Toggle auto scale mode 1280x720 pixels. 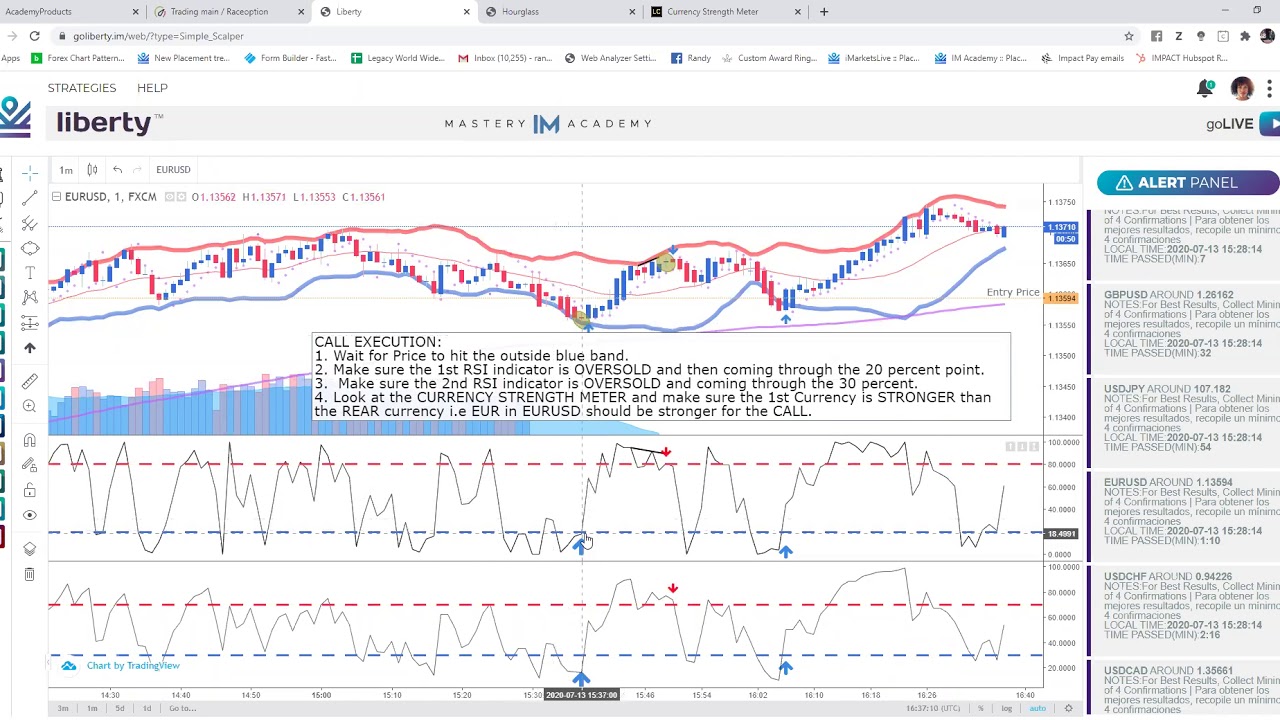pyautogui.click(x=1038, y=708)
